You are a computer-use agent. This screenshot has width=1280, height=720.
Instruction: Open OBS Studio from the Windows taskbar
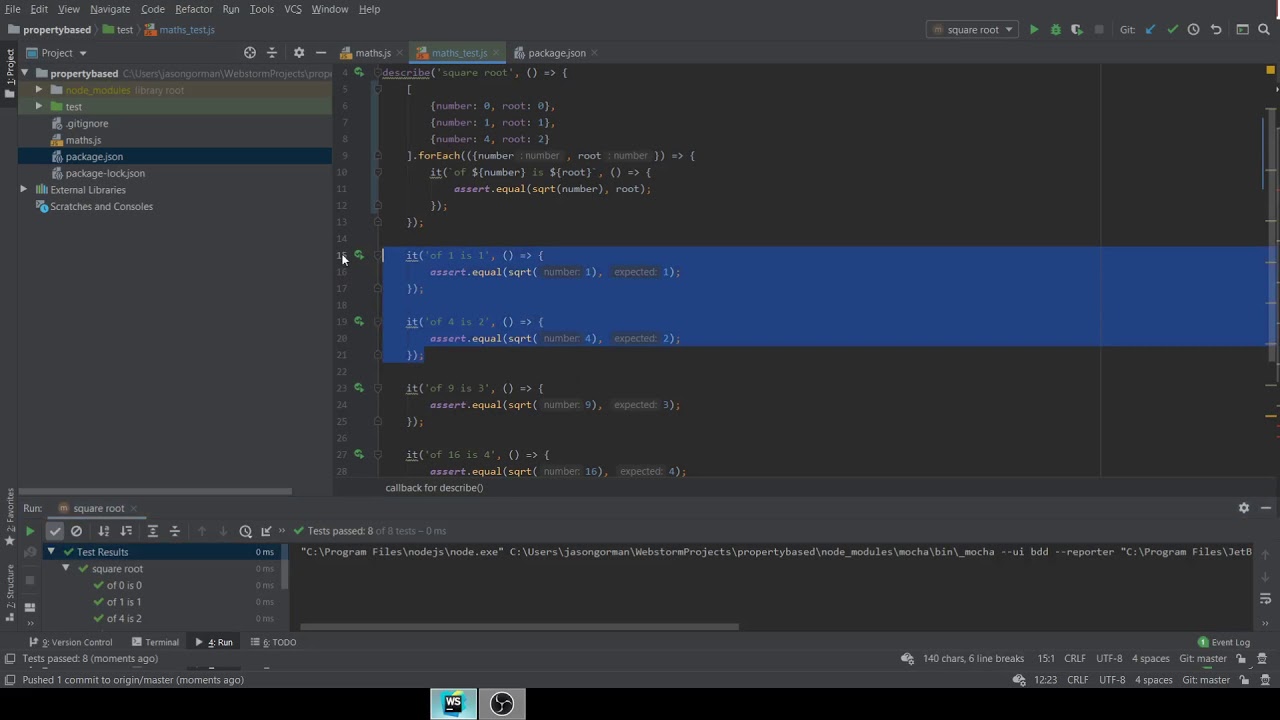502,704
